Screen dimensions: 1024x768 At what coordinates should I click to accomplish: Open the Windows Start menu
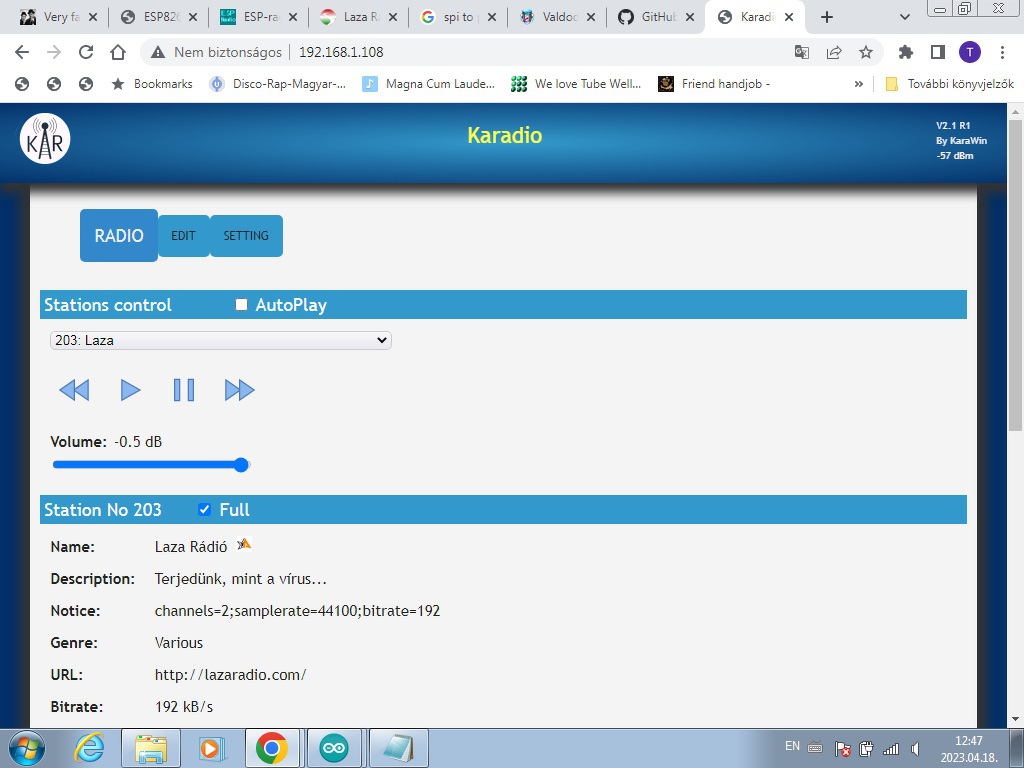click(27, 748)
